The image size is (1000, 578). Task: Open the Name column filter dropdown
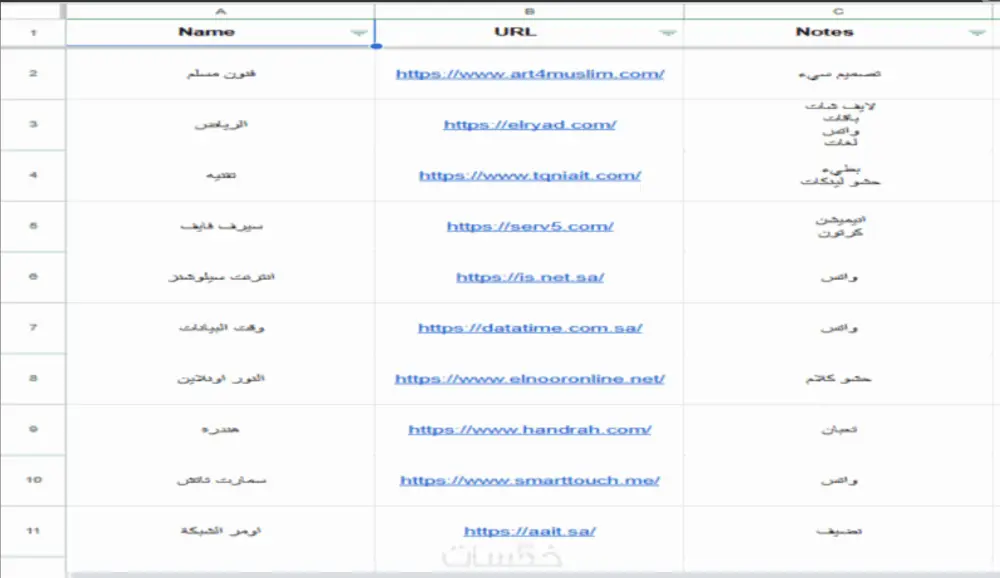tap(359, 33)
